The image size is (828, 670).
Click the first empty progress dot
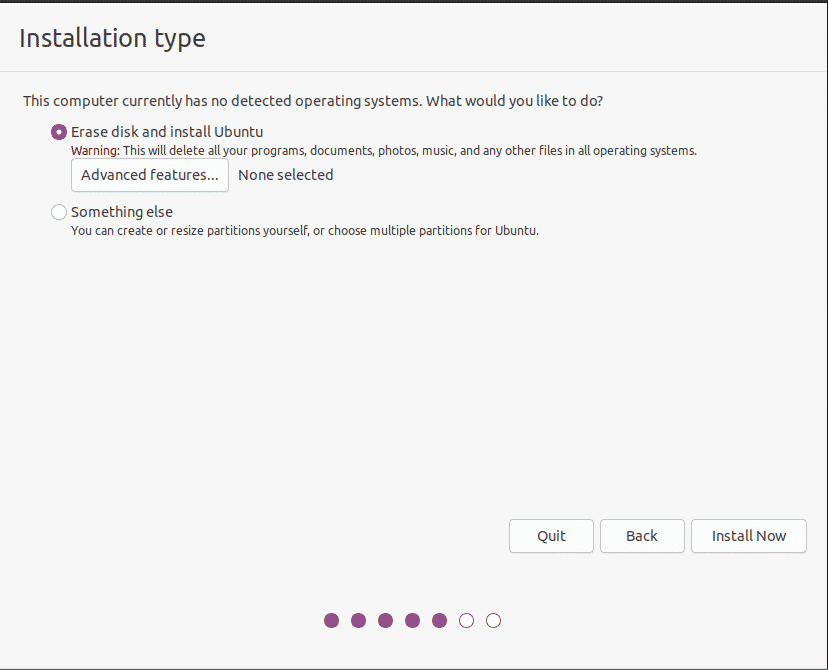tap(466, 620)
